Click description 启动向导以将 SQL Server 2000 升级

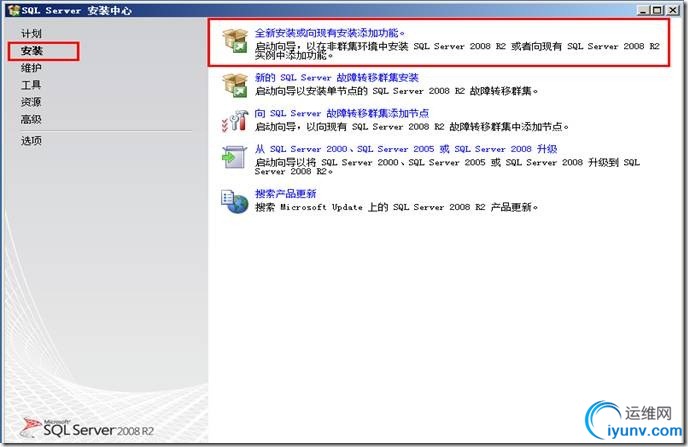click(447, 167)
